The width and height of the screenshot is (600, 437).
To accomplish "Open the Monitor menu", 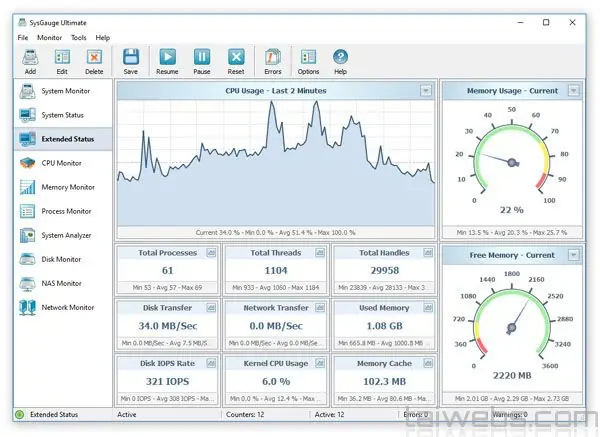I will [49, 38].
